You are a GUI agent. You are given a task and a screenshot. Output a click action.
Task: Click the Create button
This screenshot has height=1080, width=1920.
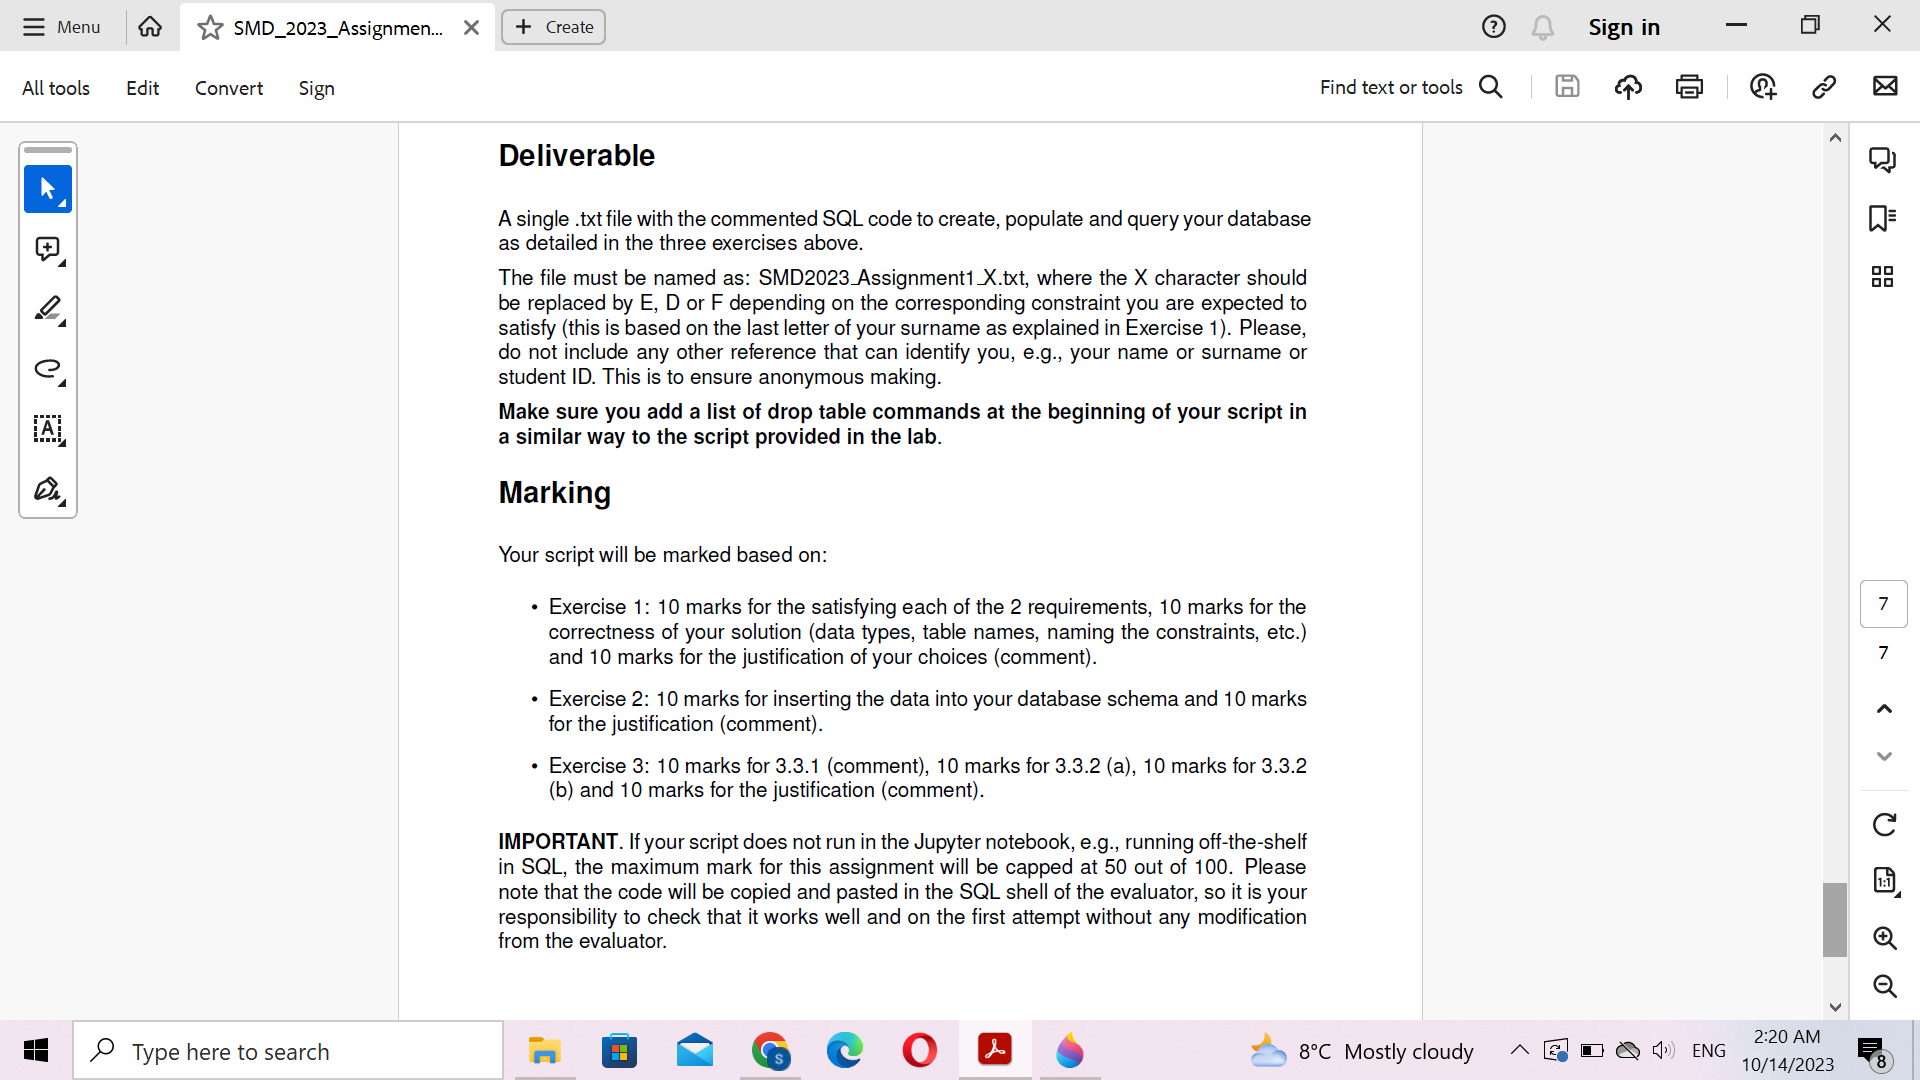553,27
